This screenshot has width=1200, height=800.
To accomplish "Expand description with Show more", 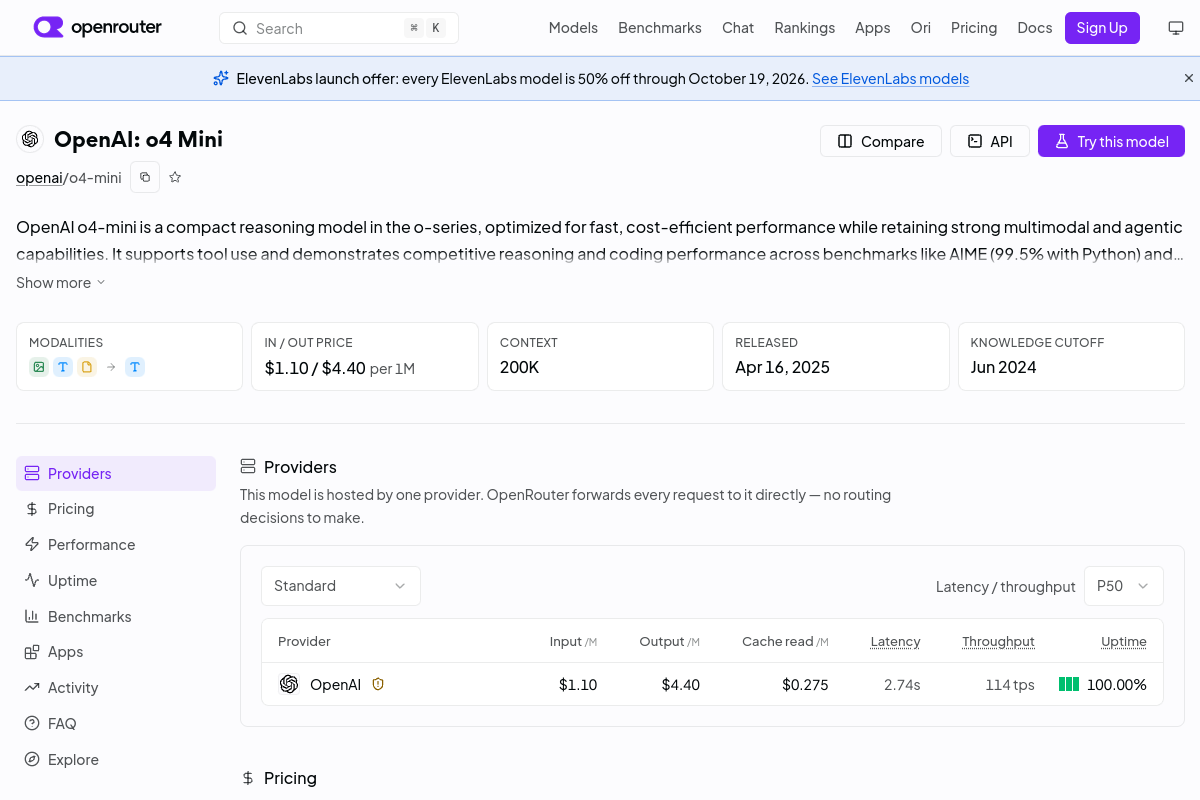I will coord(61,283).
